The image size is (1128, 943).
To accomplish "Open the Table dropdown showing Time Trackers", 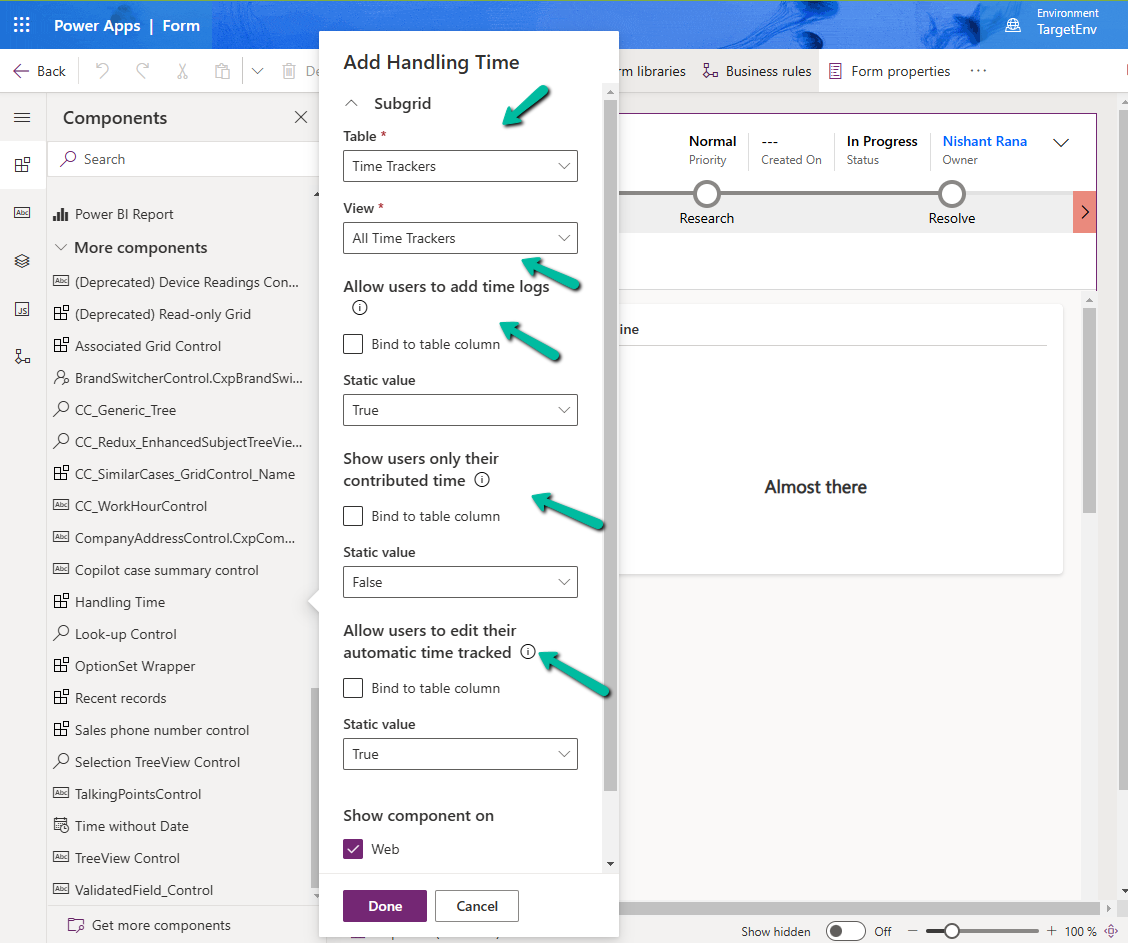I will point(460,166).
